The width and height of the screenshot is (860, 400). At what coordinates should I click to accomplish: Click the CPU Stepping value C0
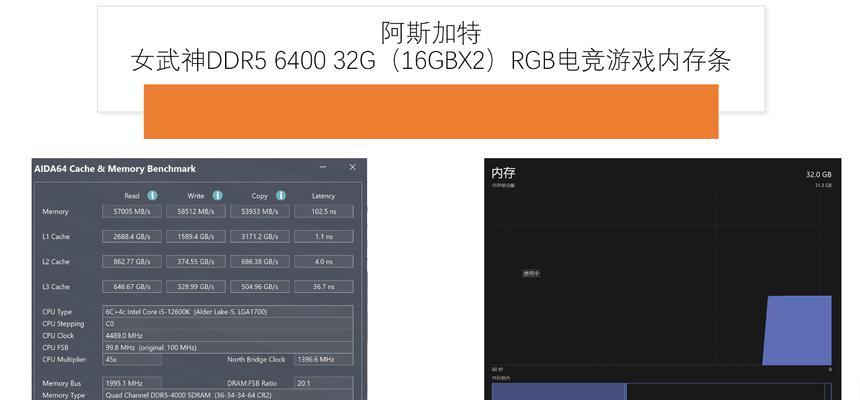click(x=228, y=324)
